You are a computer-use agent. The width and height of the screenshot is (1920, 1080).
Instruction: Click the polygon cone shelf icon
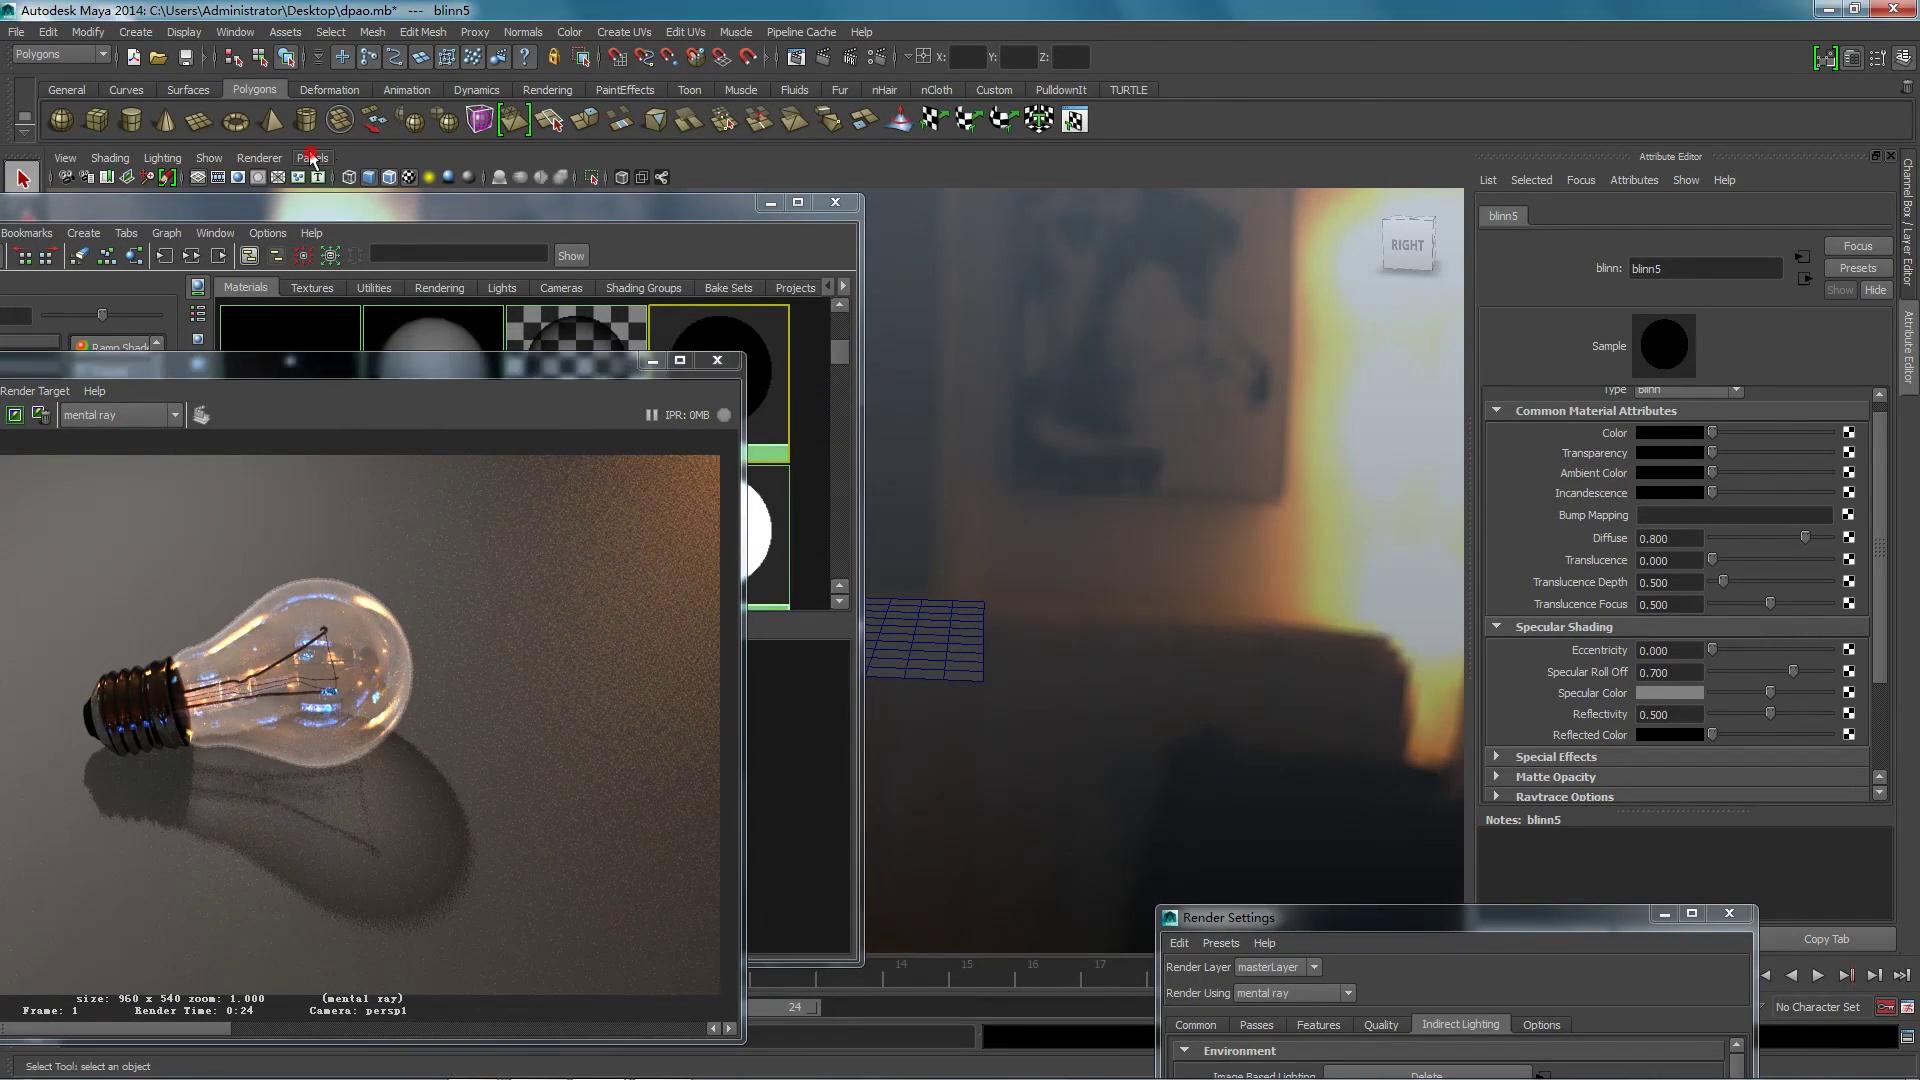(165, 121)
